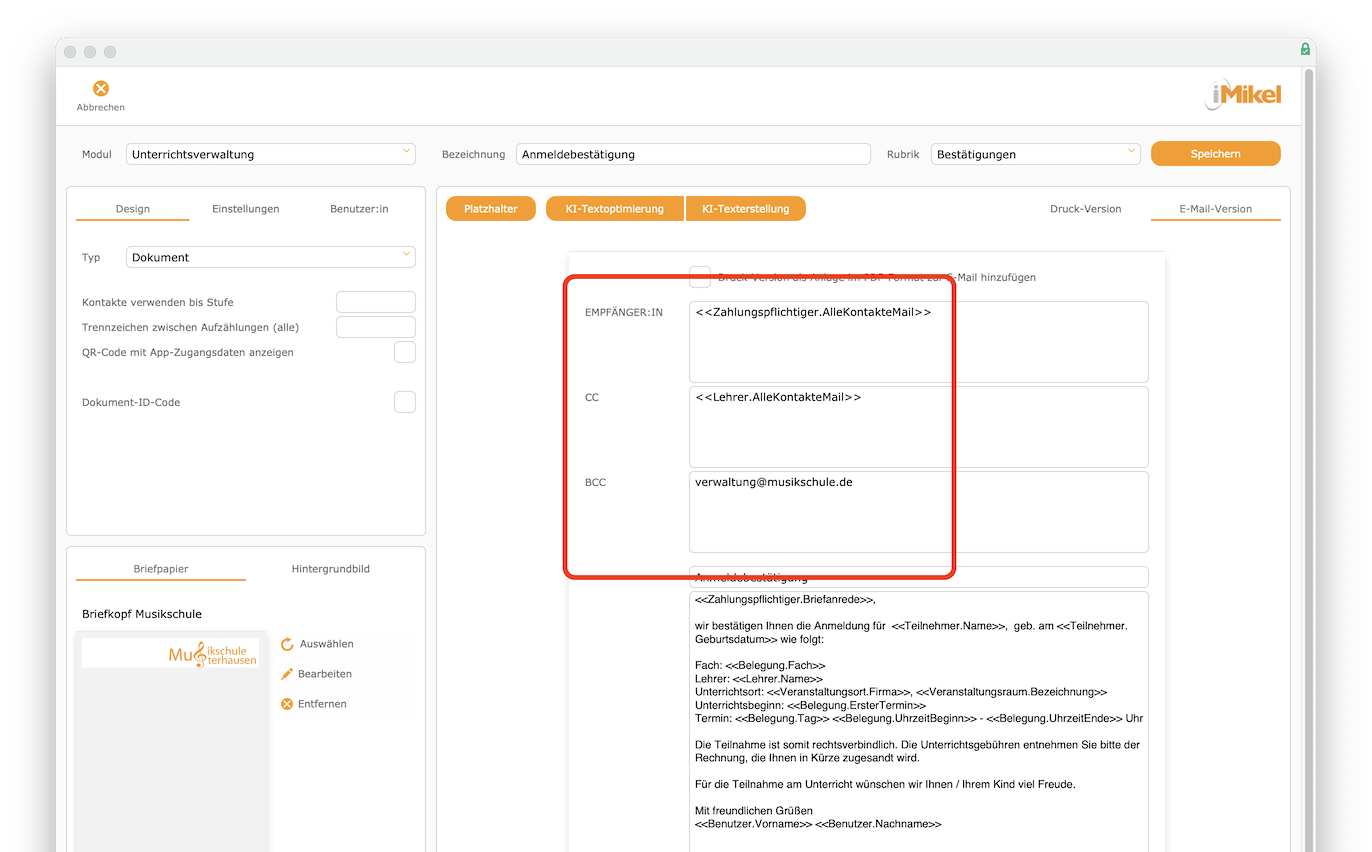Click the Auswählen refresh arrow icon
Viewport: 1372px width, 852px height.
click(288, 645)
